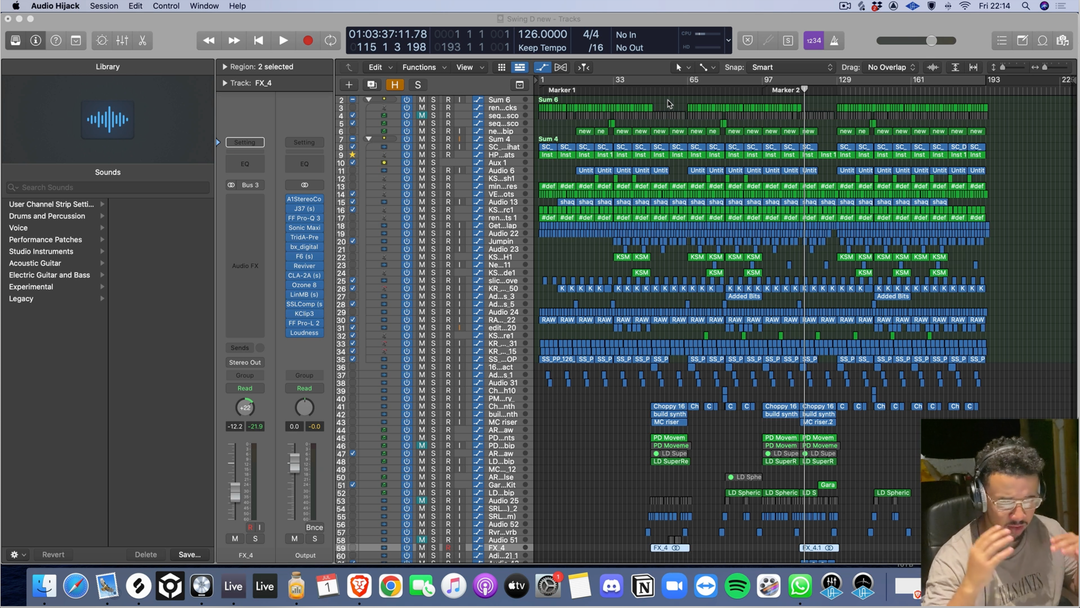Adjust the master volume slider
Screen dimensions: 1080x608
(x=931, y=41)
